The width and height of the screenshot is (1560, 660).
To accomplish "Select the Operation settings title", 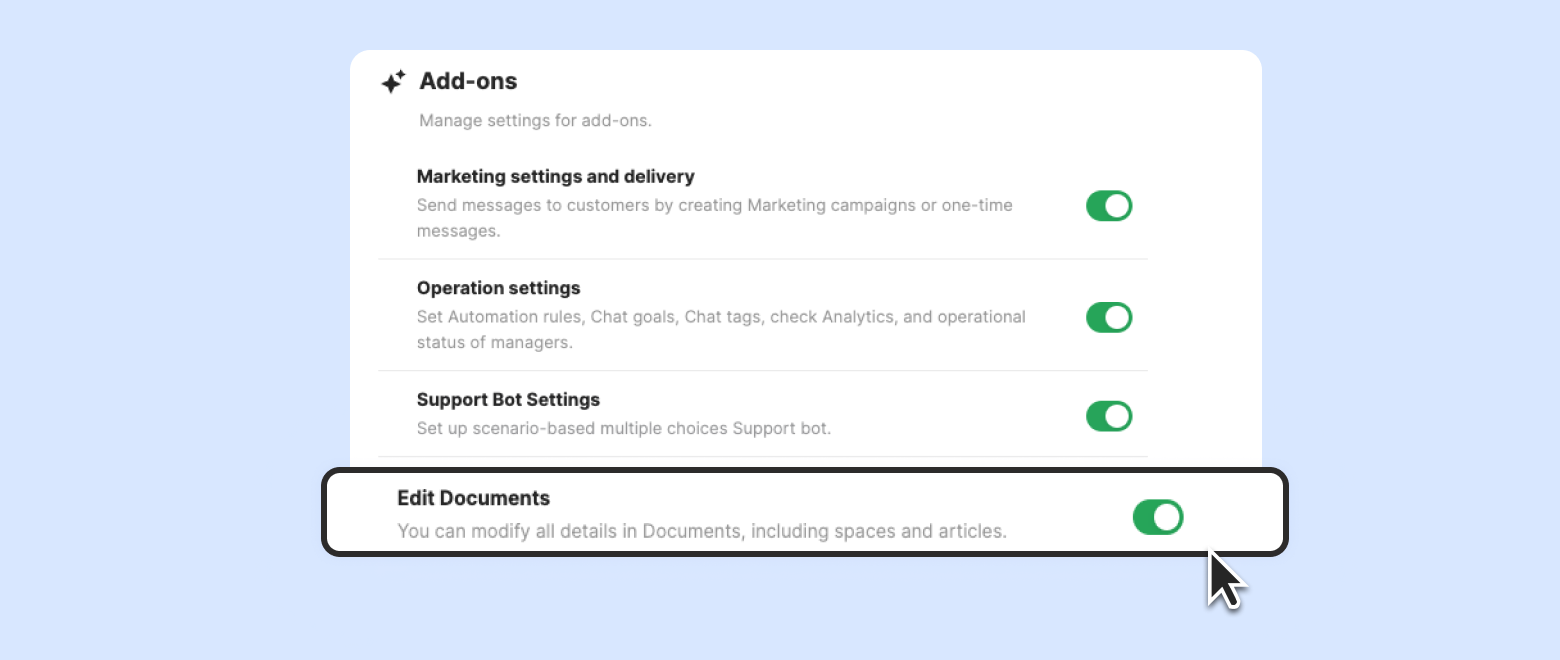I will pyautogui.click(x=498, y=288).
